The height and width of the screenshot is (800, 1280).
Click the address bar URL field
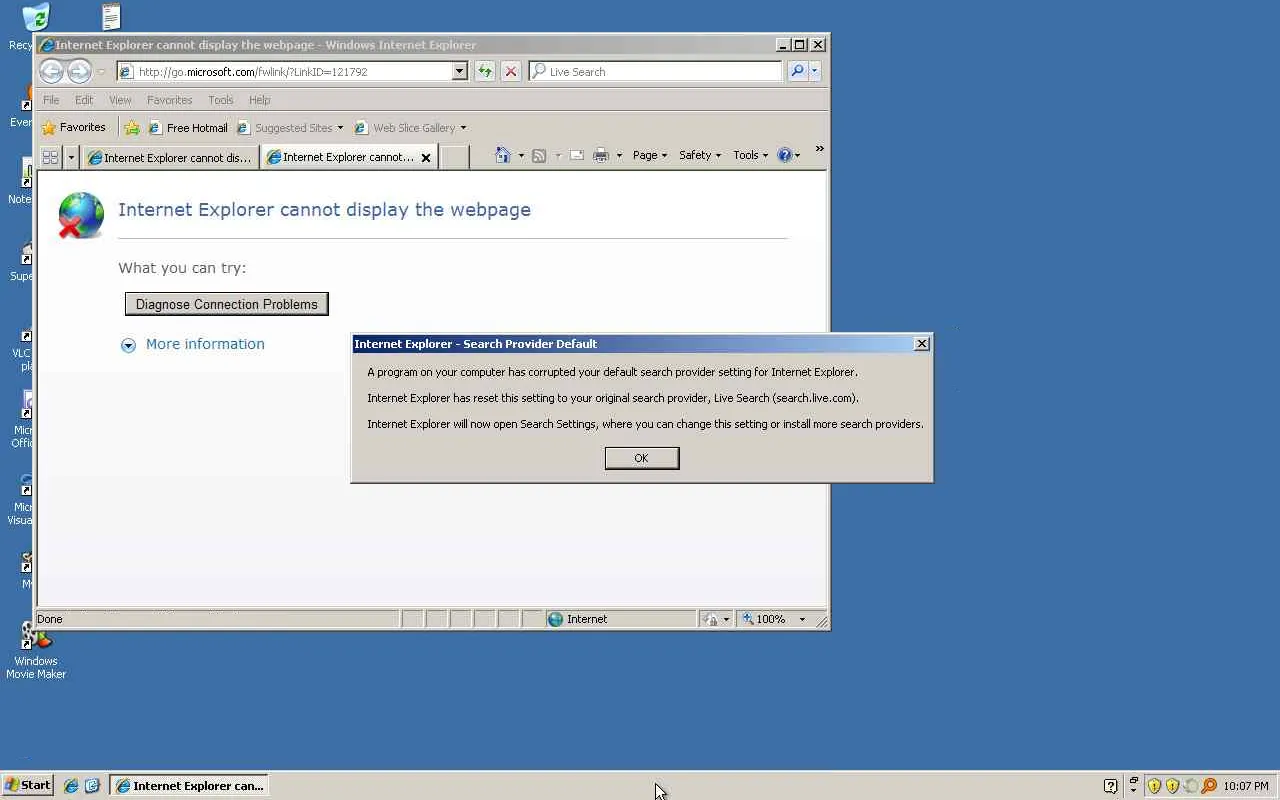click(293, 71)
